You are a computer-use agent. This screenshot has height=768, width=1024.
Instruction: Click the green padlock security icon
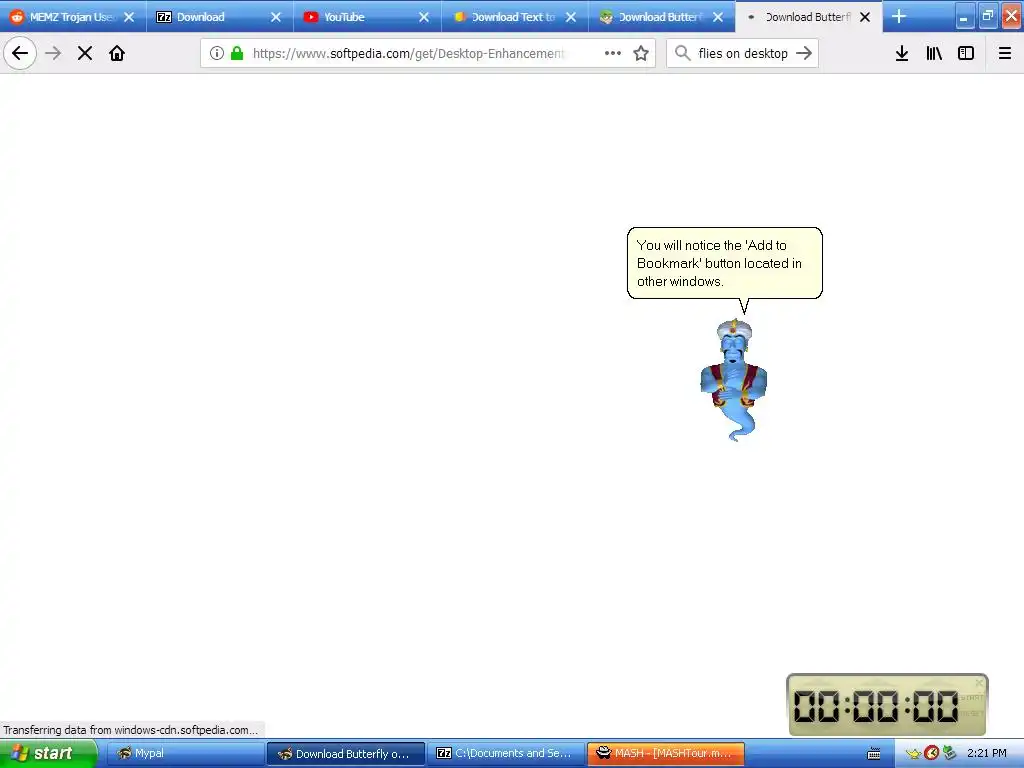coord(237,53)
